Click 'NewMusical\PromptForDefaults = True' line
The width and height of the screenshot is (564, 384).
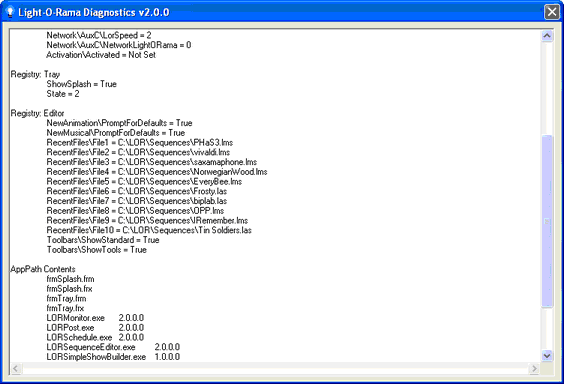coord(116,133)
